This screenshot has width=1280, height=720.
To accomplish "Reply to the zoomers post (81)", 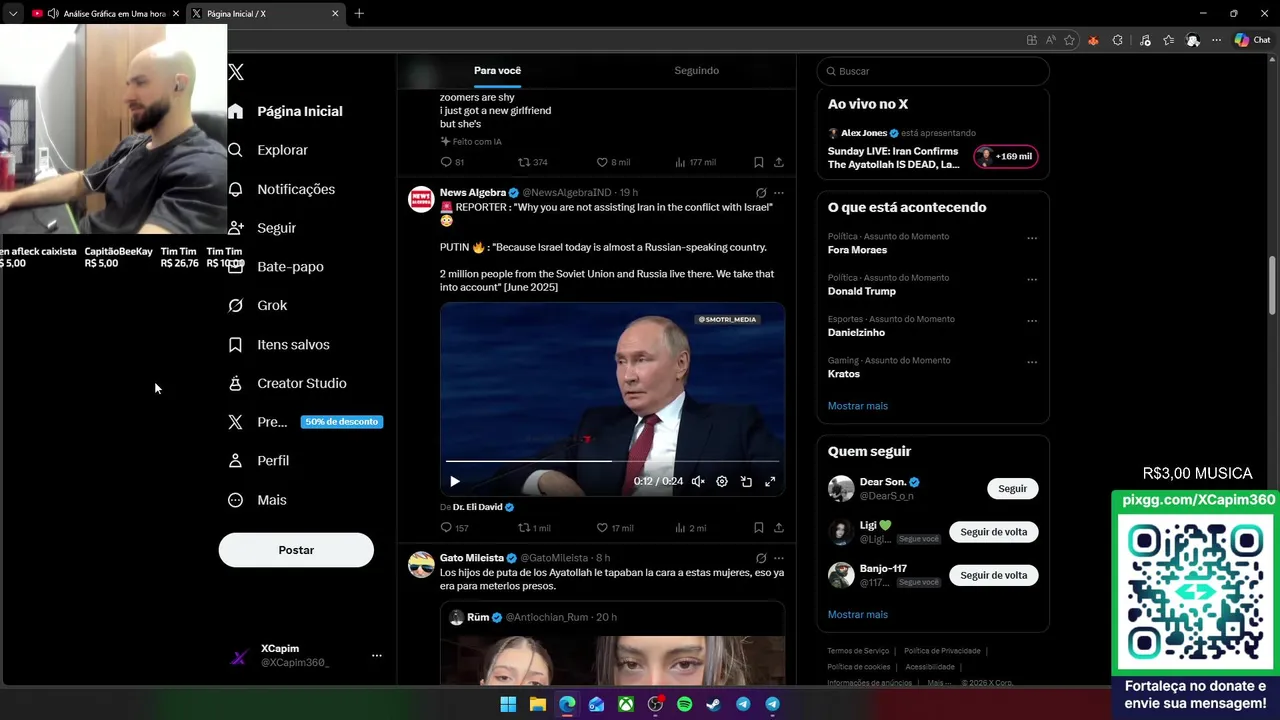I will [x=452, y=162].
